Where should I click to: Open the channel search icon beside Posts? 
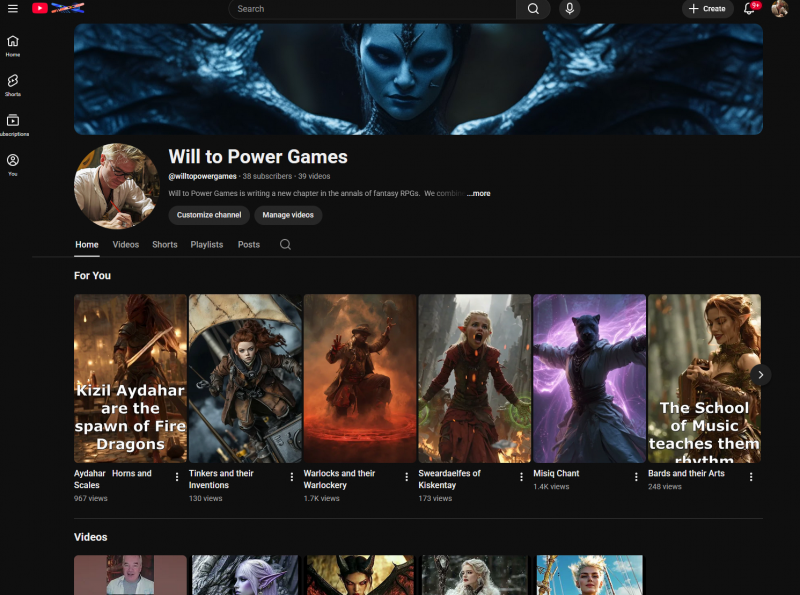click(x=285, y=244)
